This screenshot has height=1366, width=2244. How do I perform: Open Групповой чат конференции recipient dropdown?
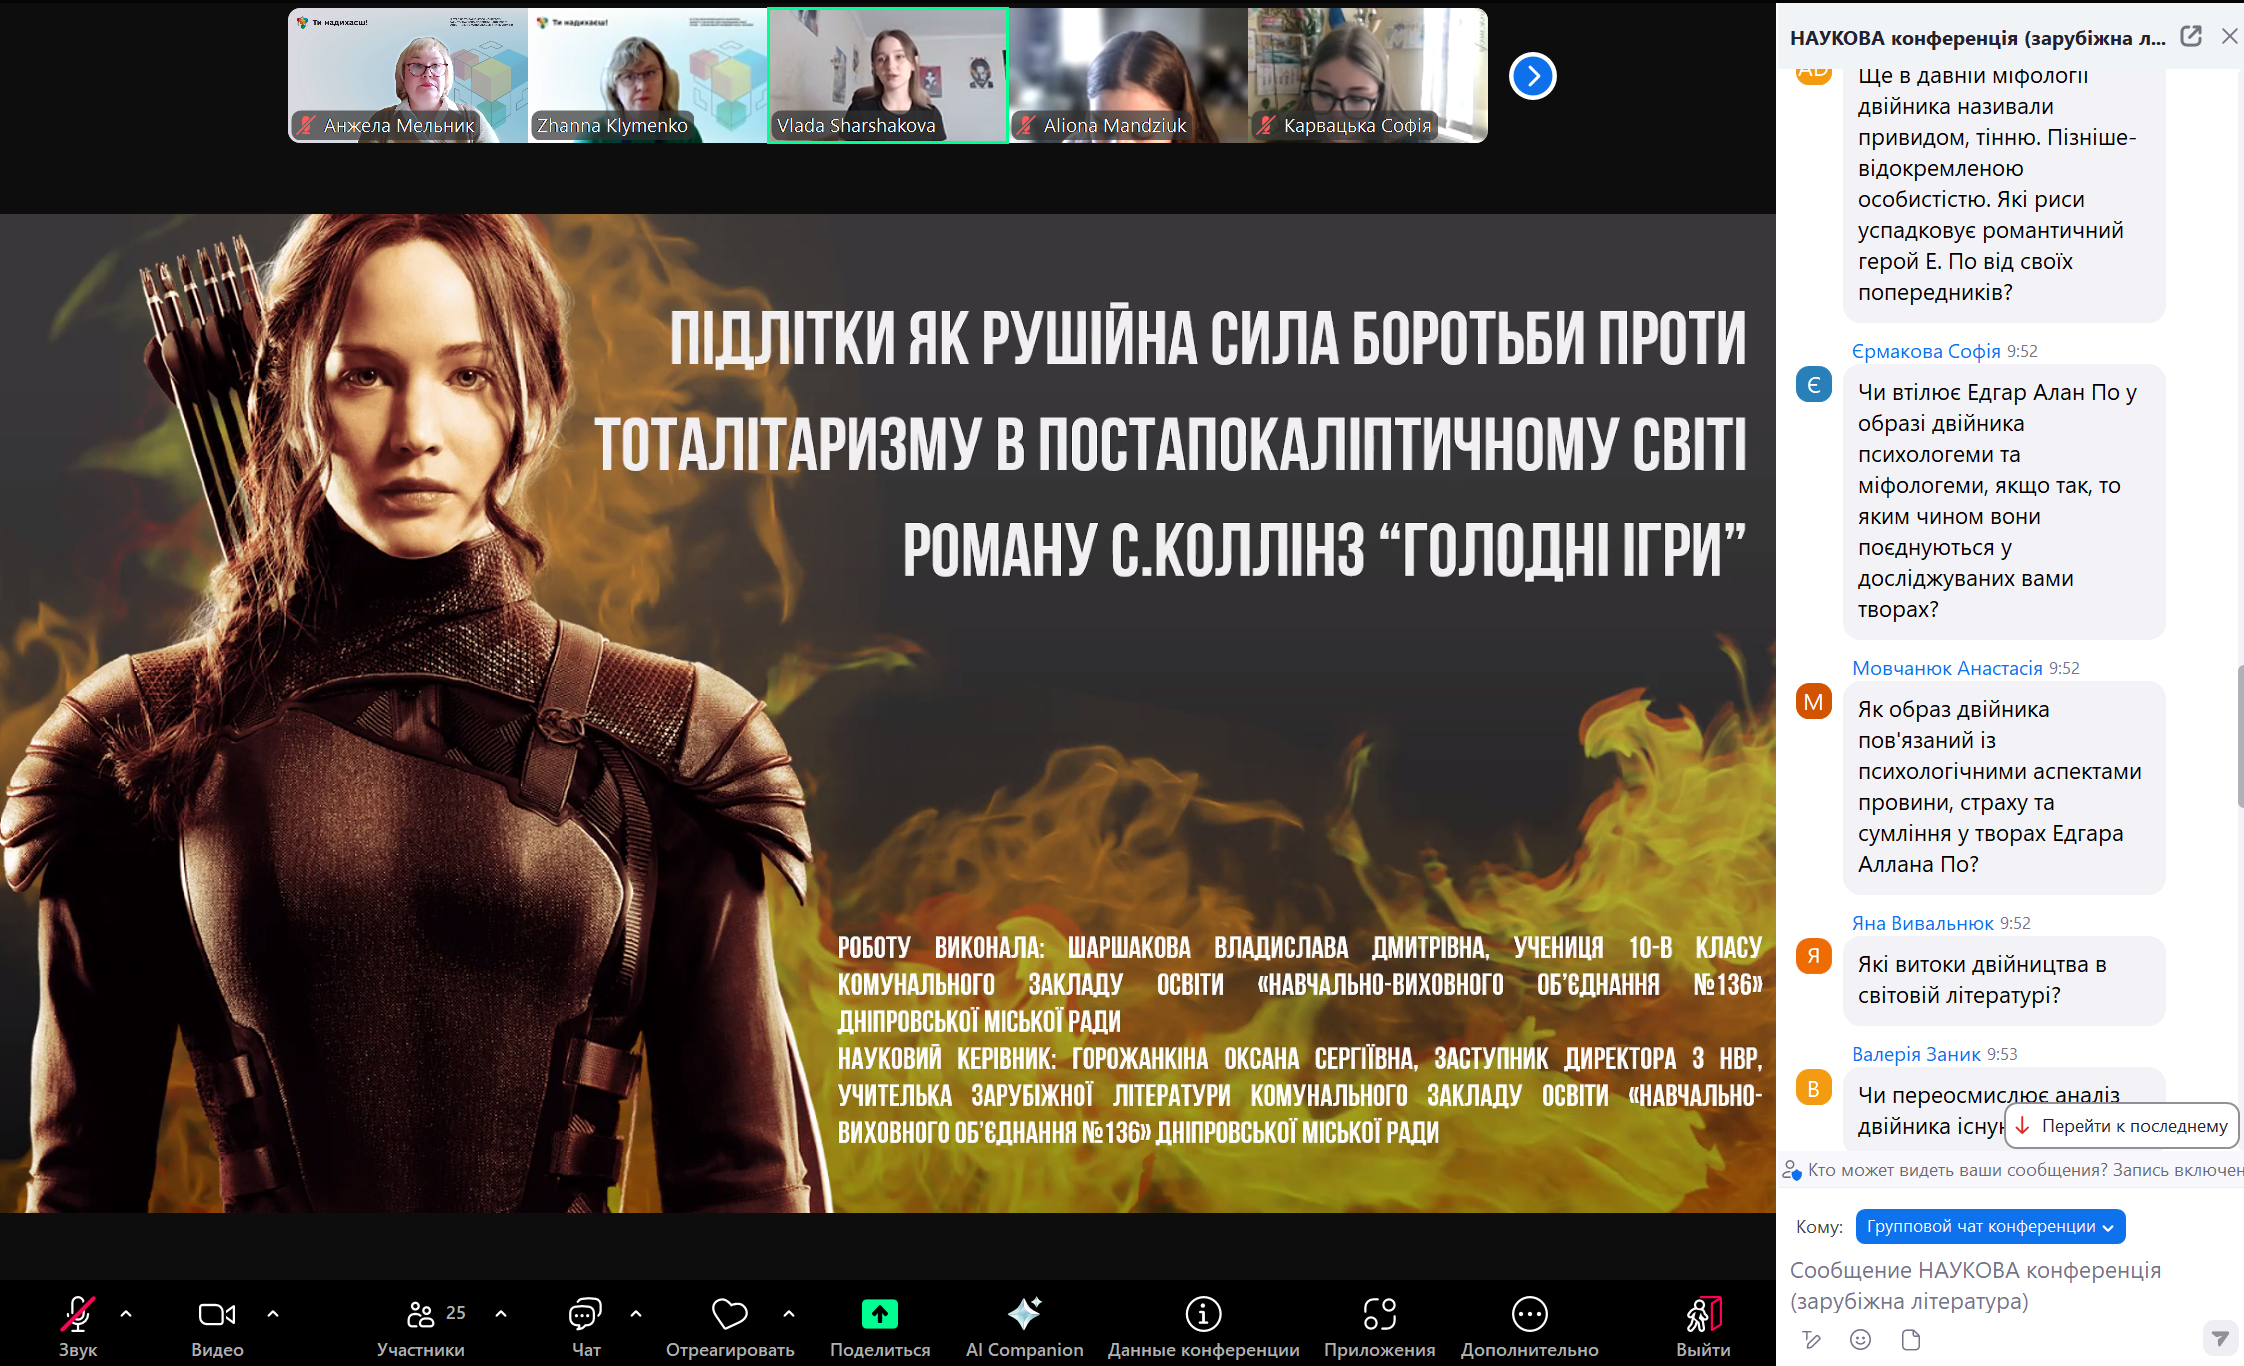click(x=1990, y=1226)
